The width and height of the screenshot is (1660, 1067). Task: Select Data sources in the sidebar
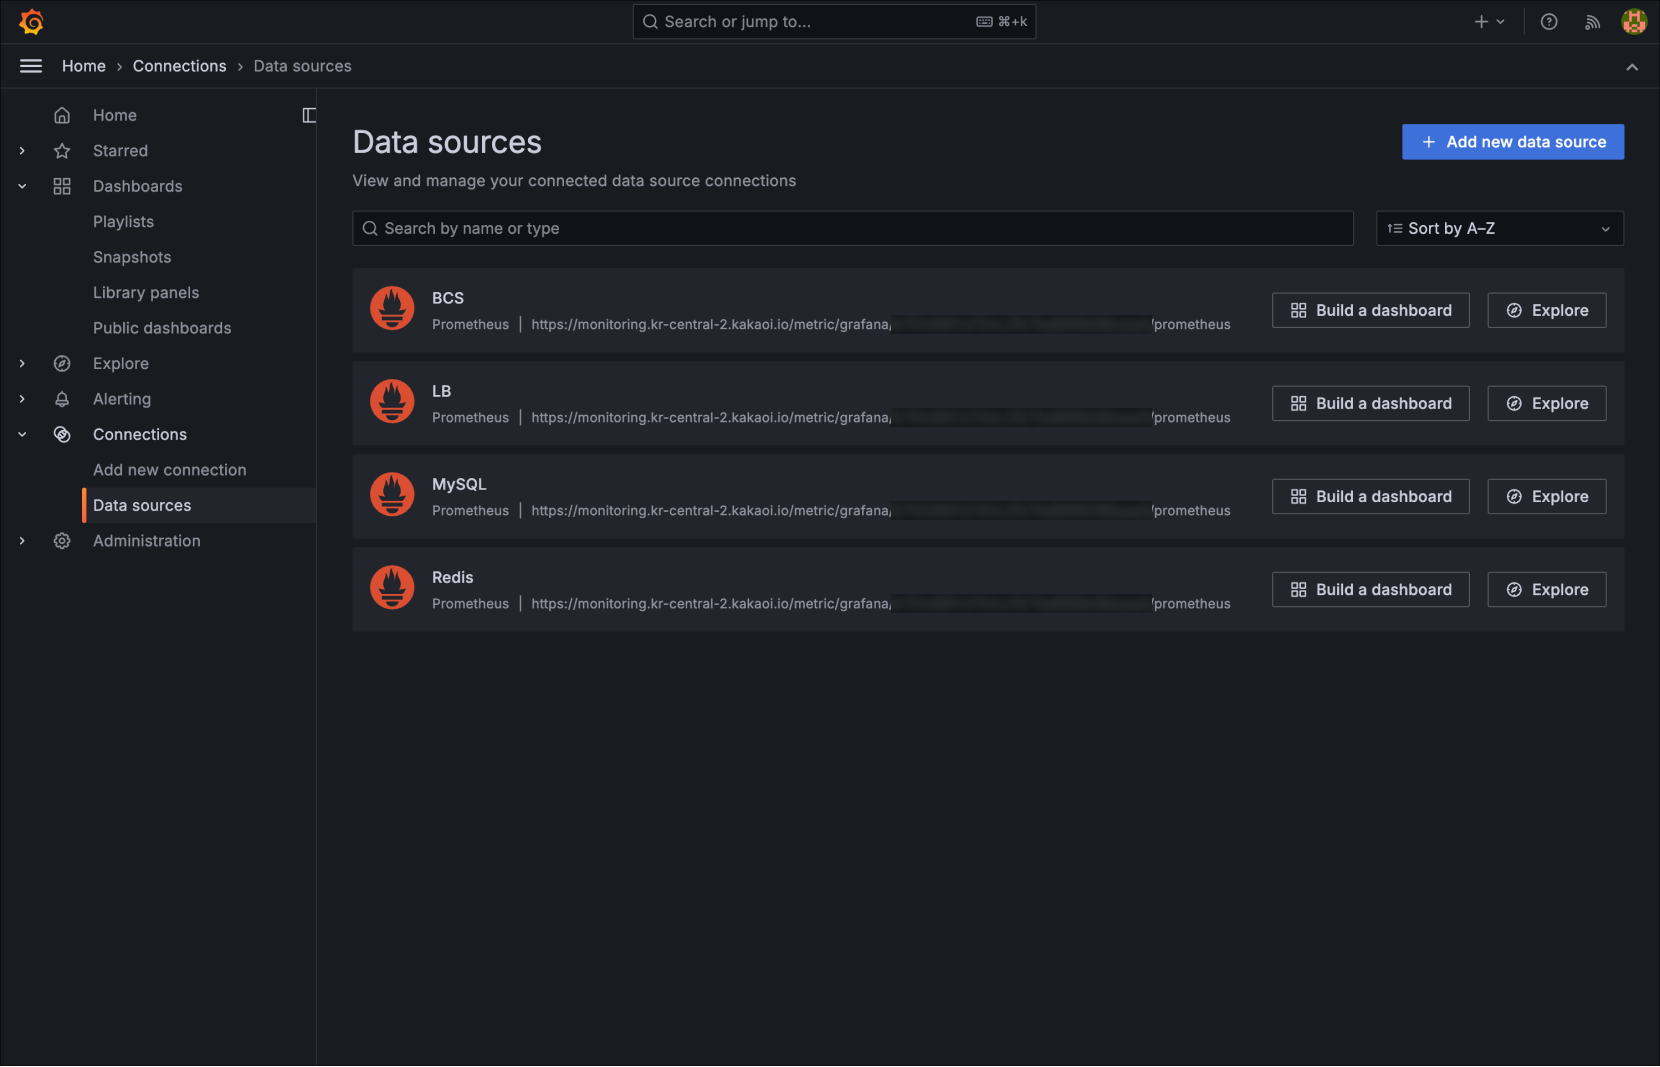pyautogui.click(x=200, y=506)
